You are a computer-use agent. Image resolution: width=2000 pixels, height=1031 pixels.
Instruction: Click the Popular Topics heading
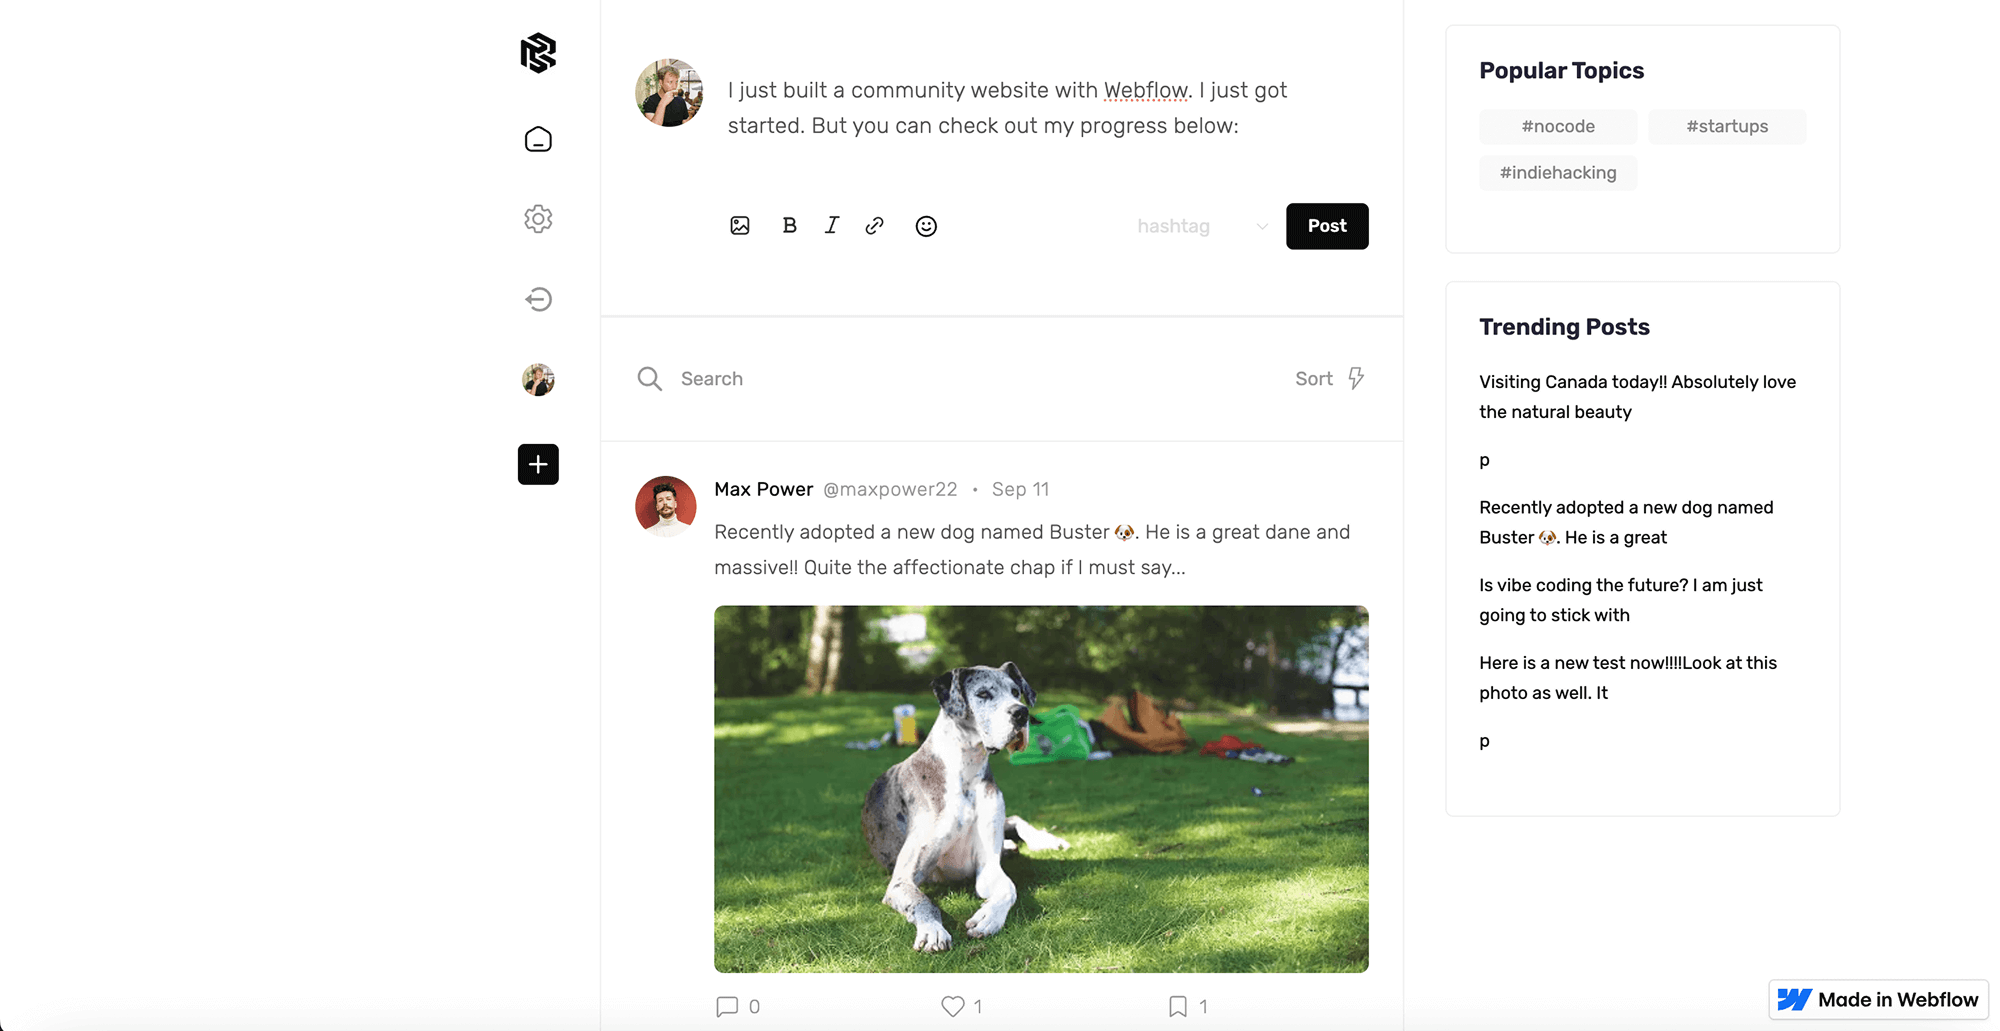1561,71
